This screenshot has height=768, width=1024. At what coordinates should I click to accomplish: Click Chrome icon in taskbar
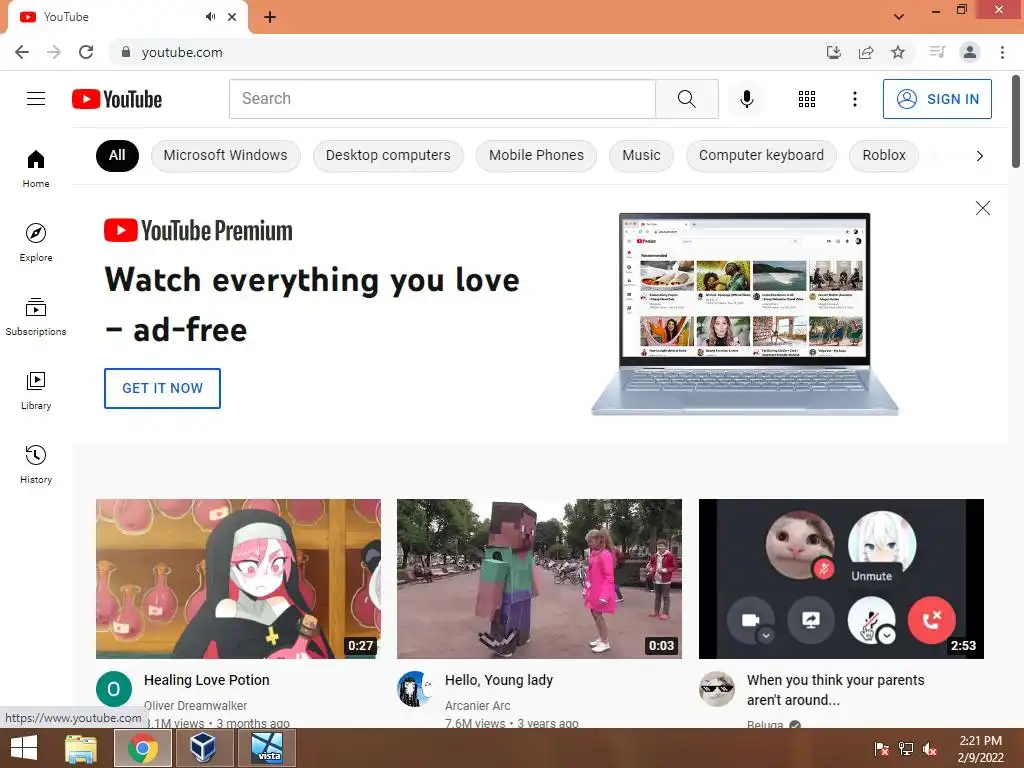(x=142, y=748)
